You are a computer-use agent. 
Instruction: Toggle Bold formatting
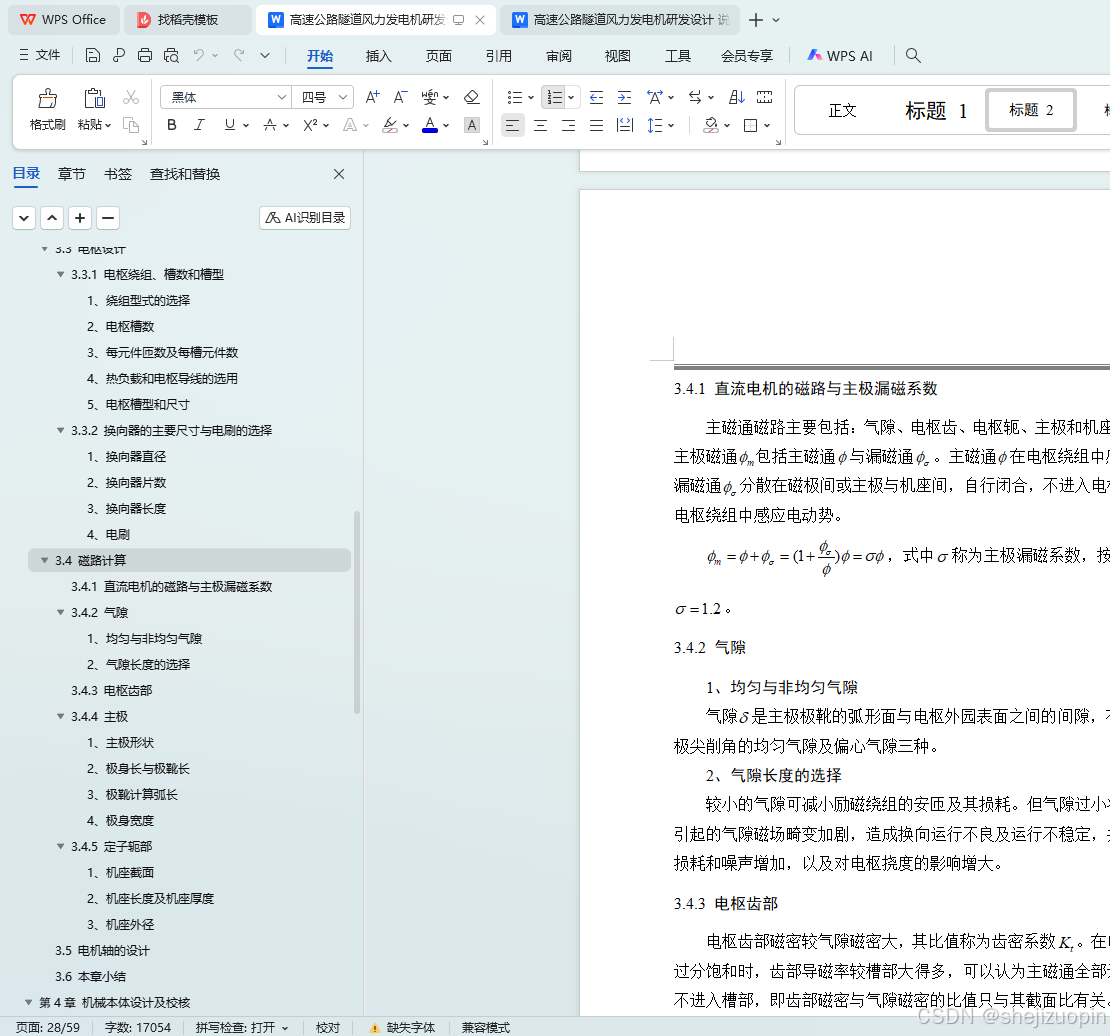click(171, 125)
